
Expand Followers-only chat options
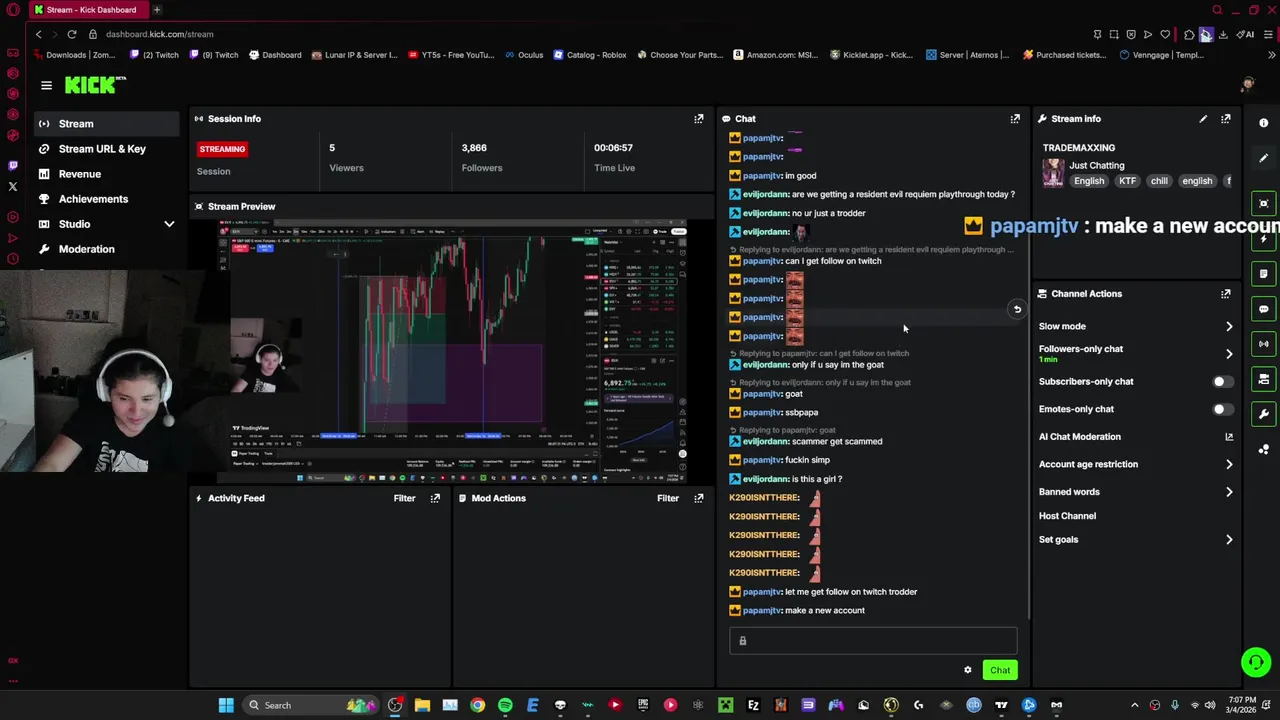pos(1229,354)
